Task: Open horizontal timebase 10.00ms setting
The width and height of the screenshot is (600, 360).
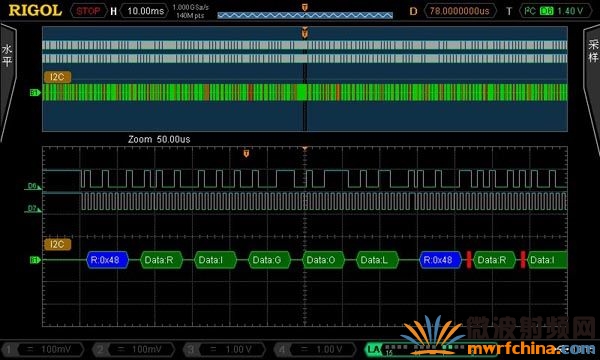Action: (x=145, y=11)
